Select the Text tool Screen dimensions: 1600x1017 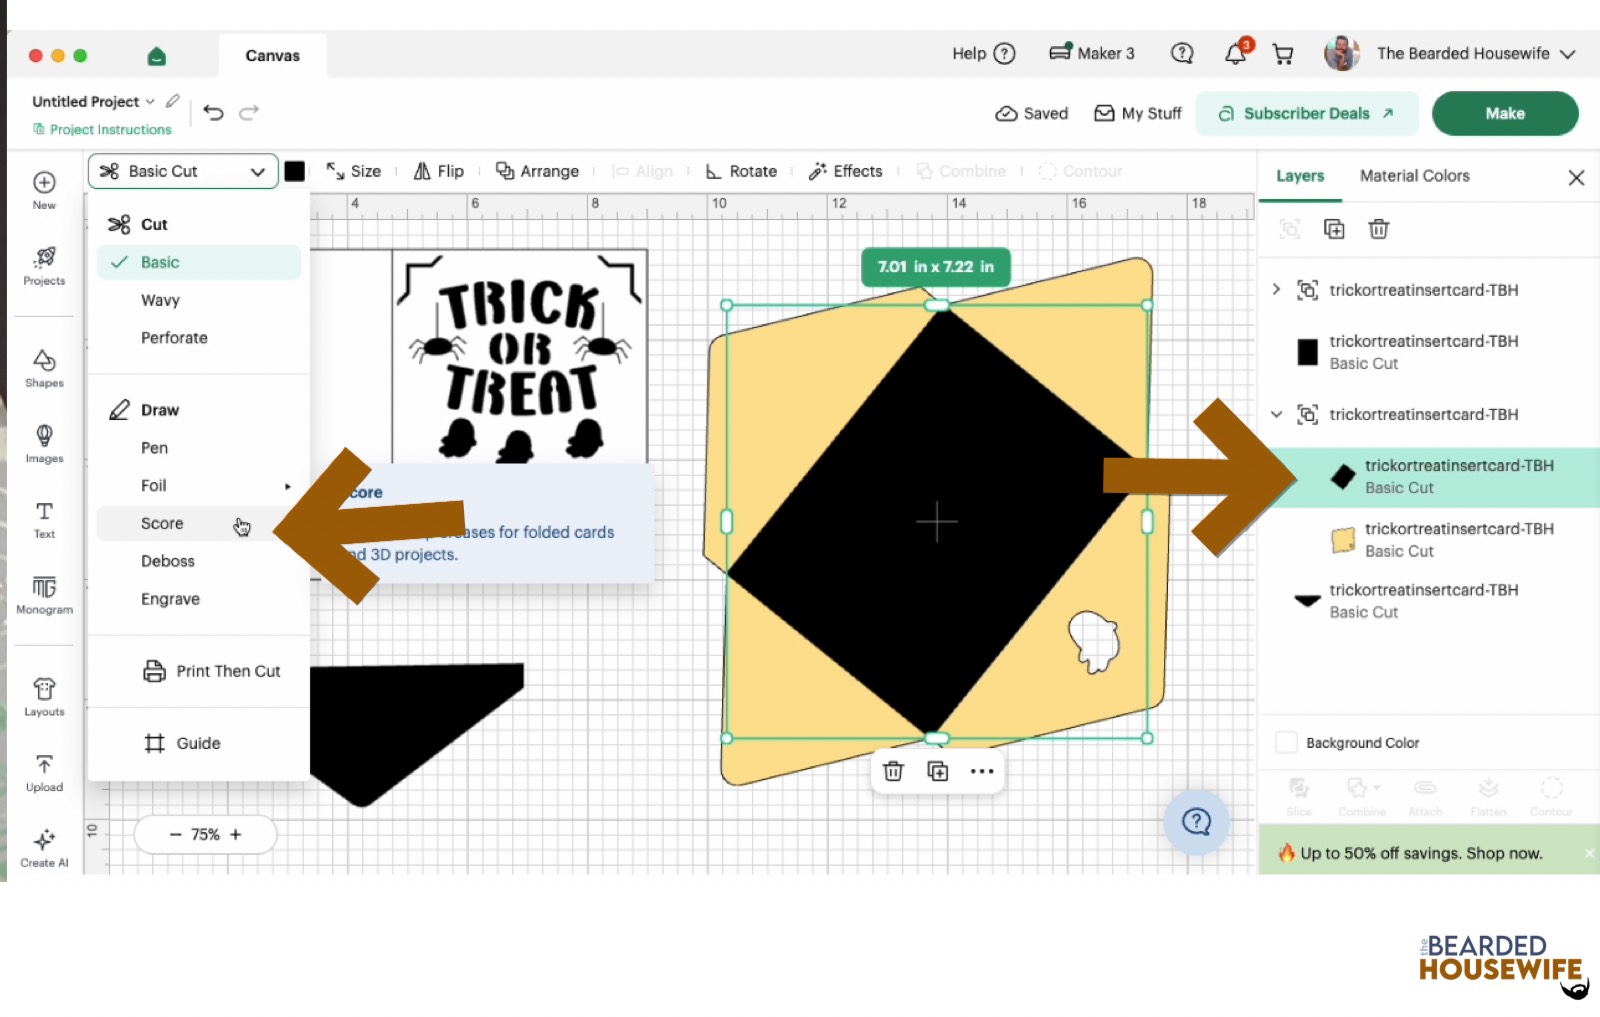[x=44, y=520]
